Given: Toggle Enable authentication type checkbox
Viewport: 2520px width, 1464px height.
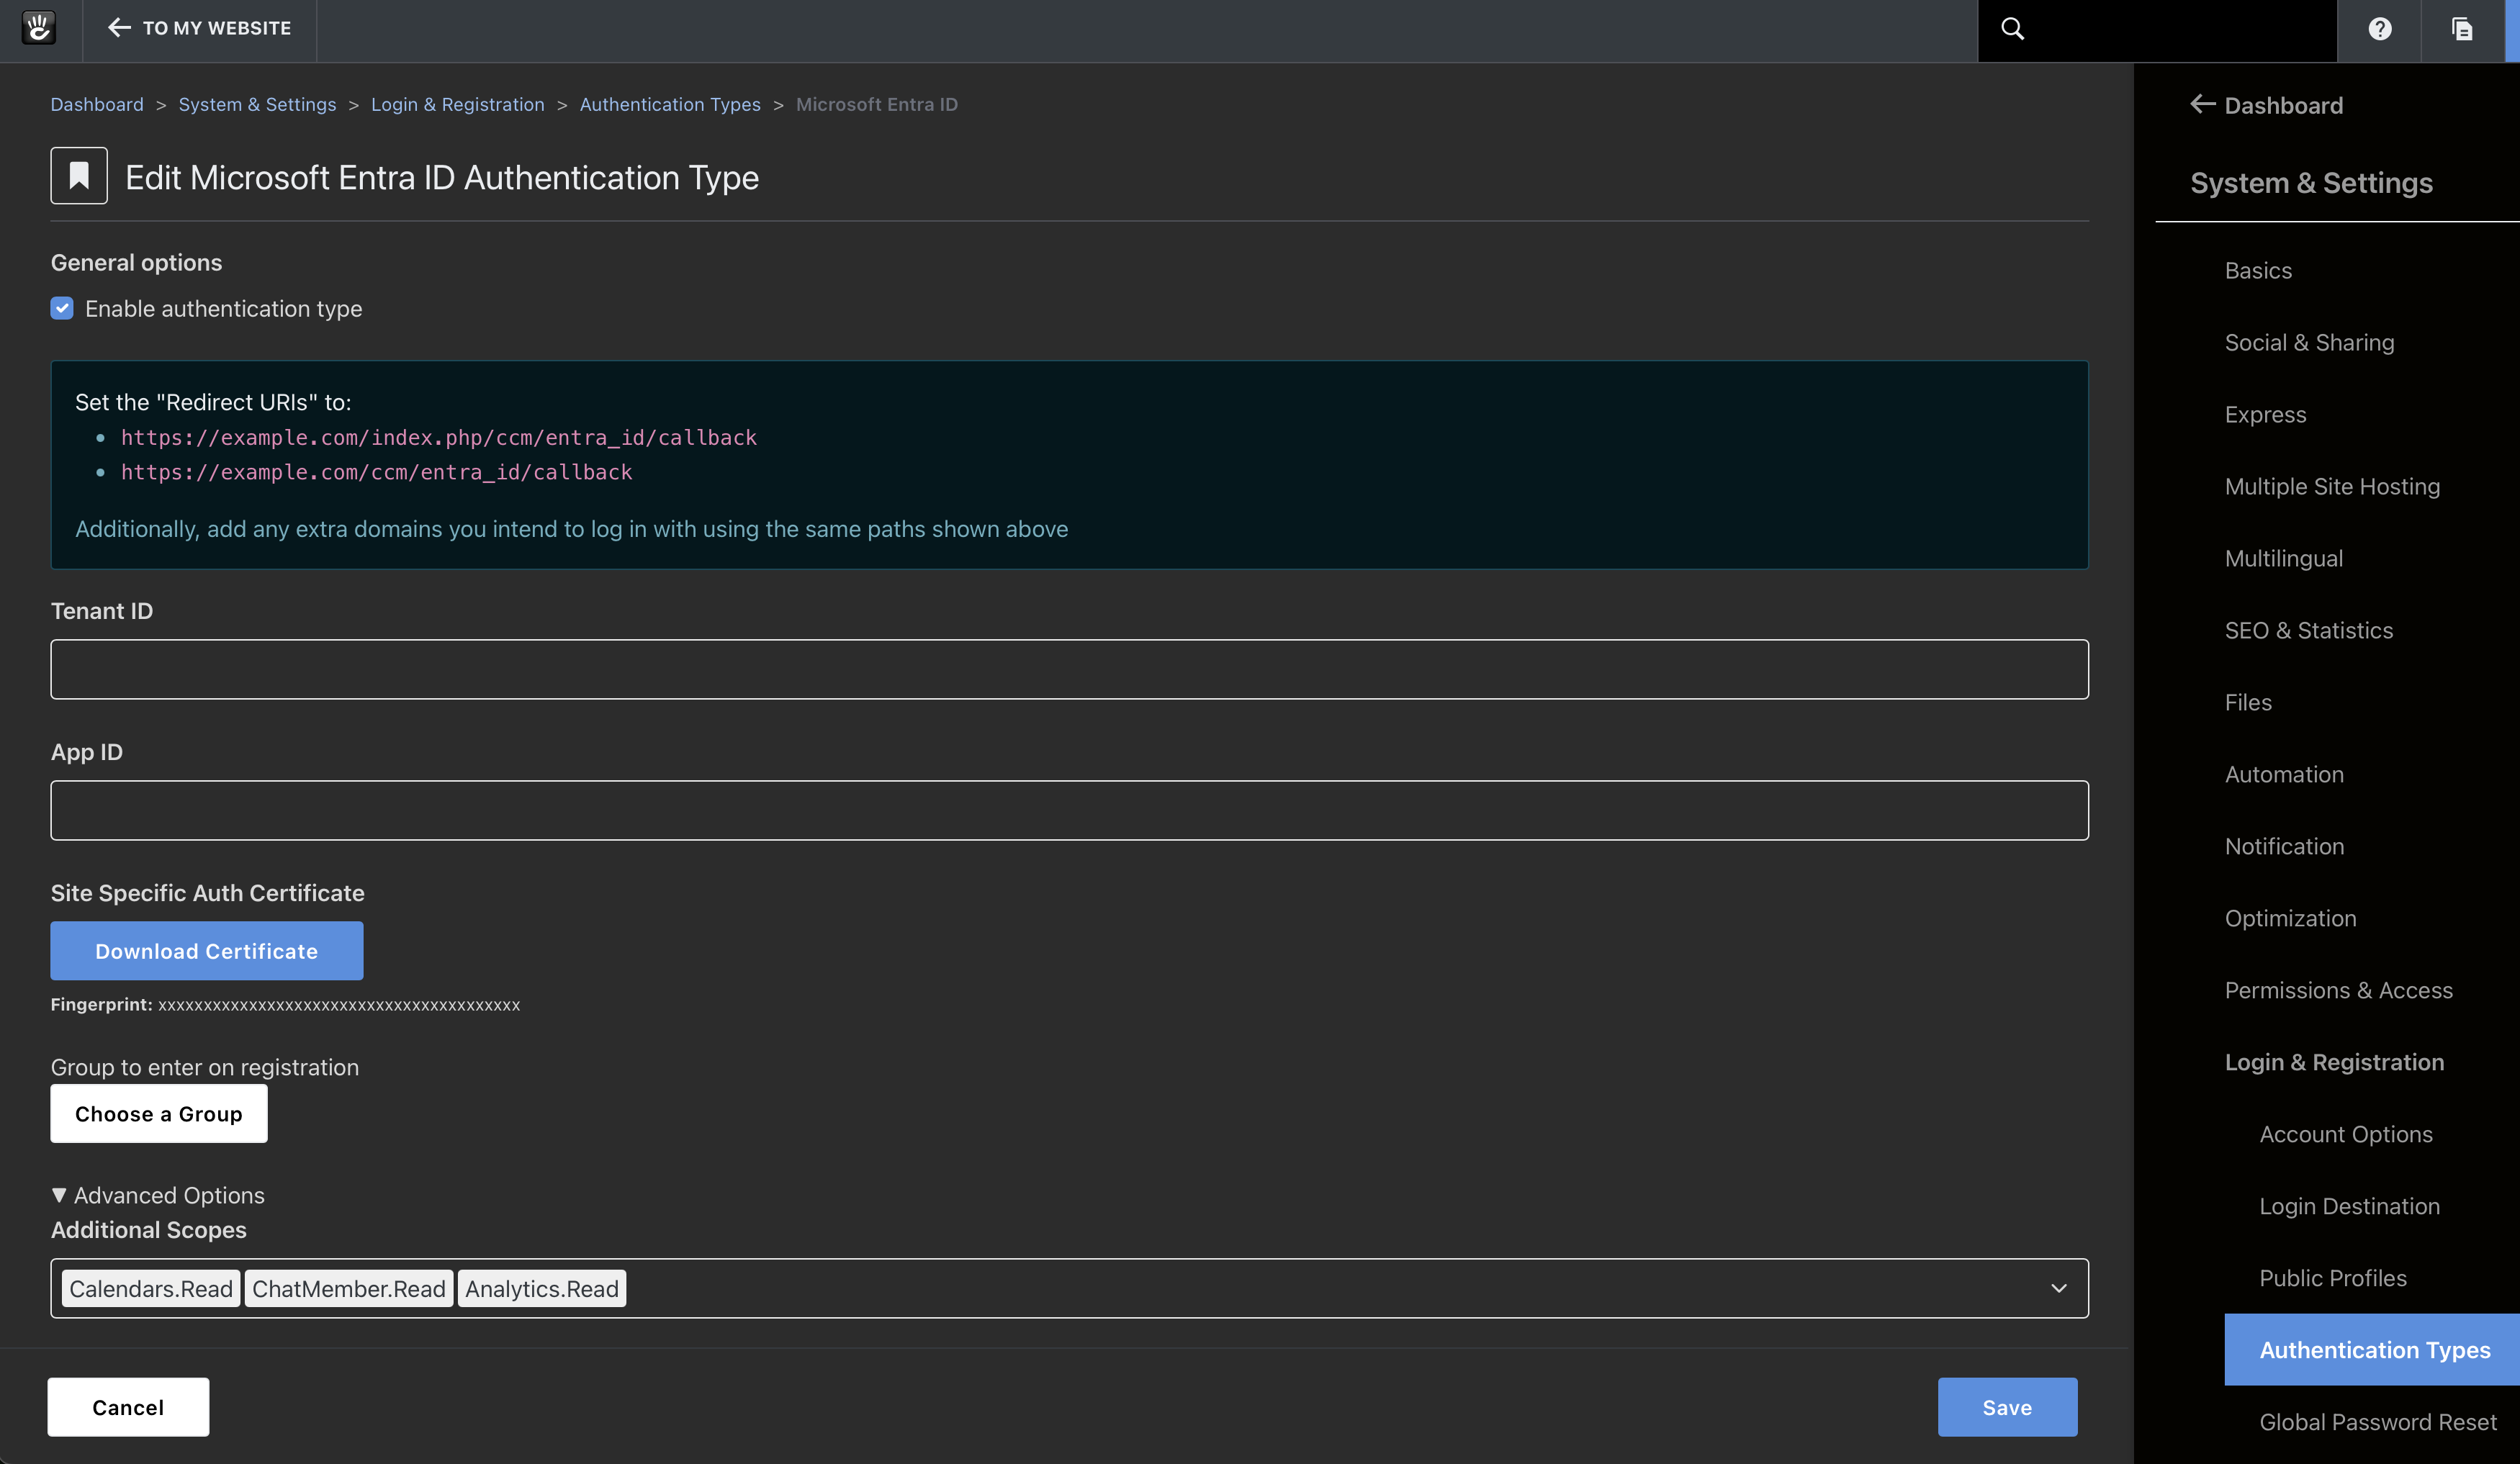Looking at the screenshot, I should (62, 308).
